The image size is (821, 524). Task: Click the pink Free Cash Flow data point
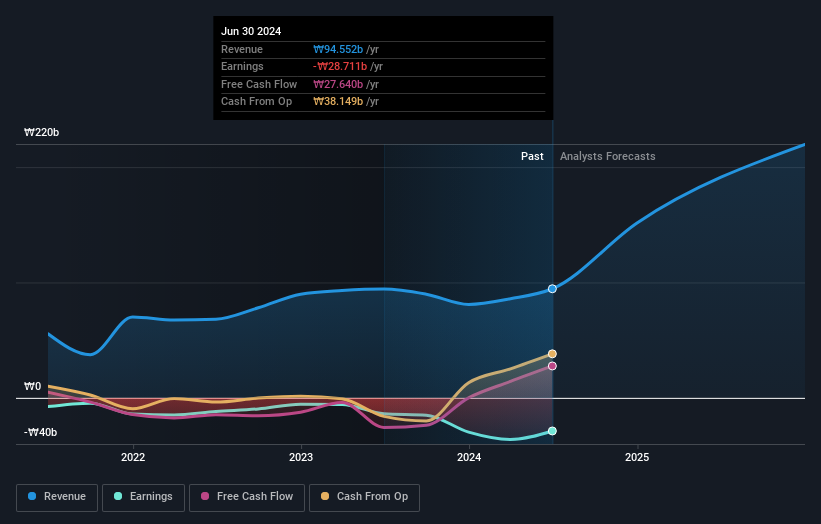coord(552,366)
